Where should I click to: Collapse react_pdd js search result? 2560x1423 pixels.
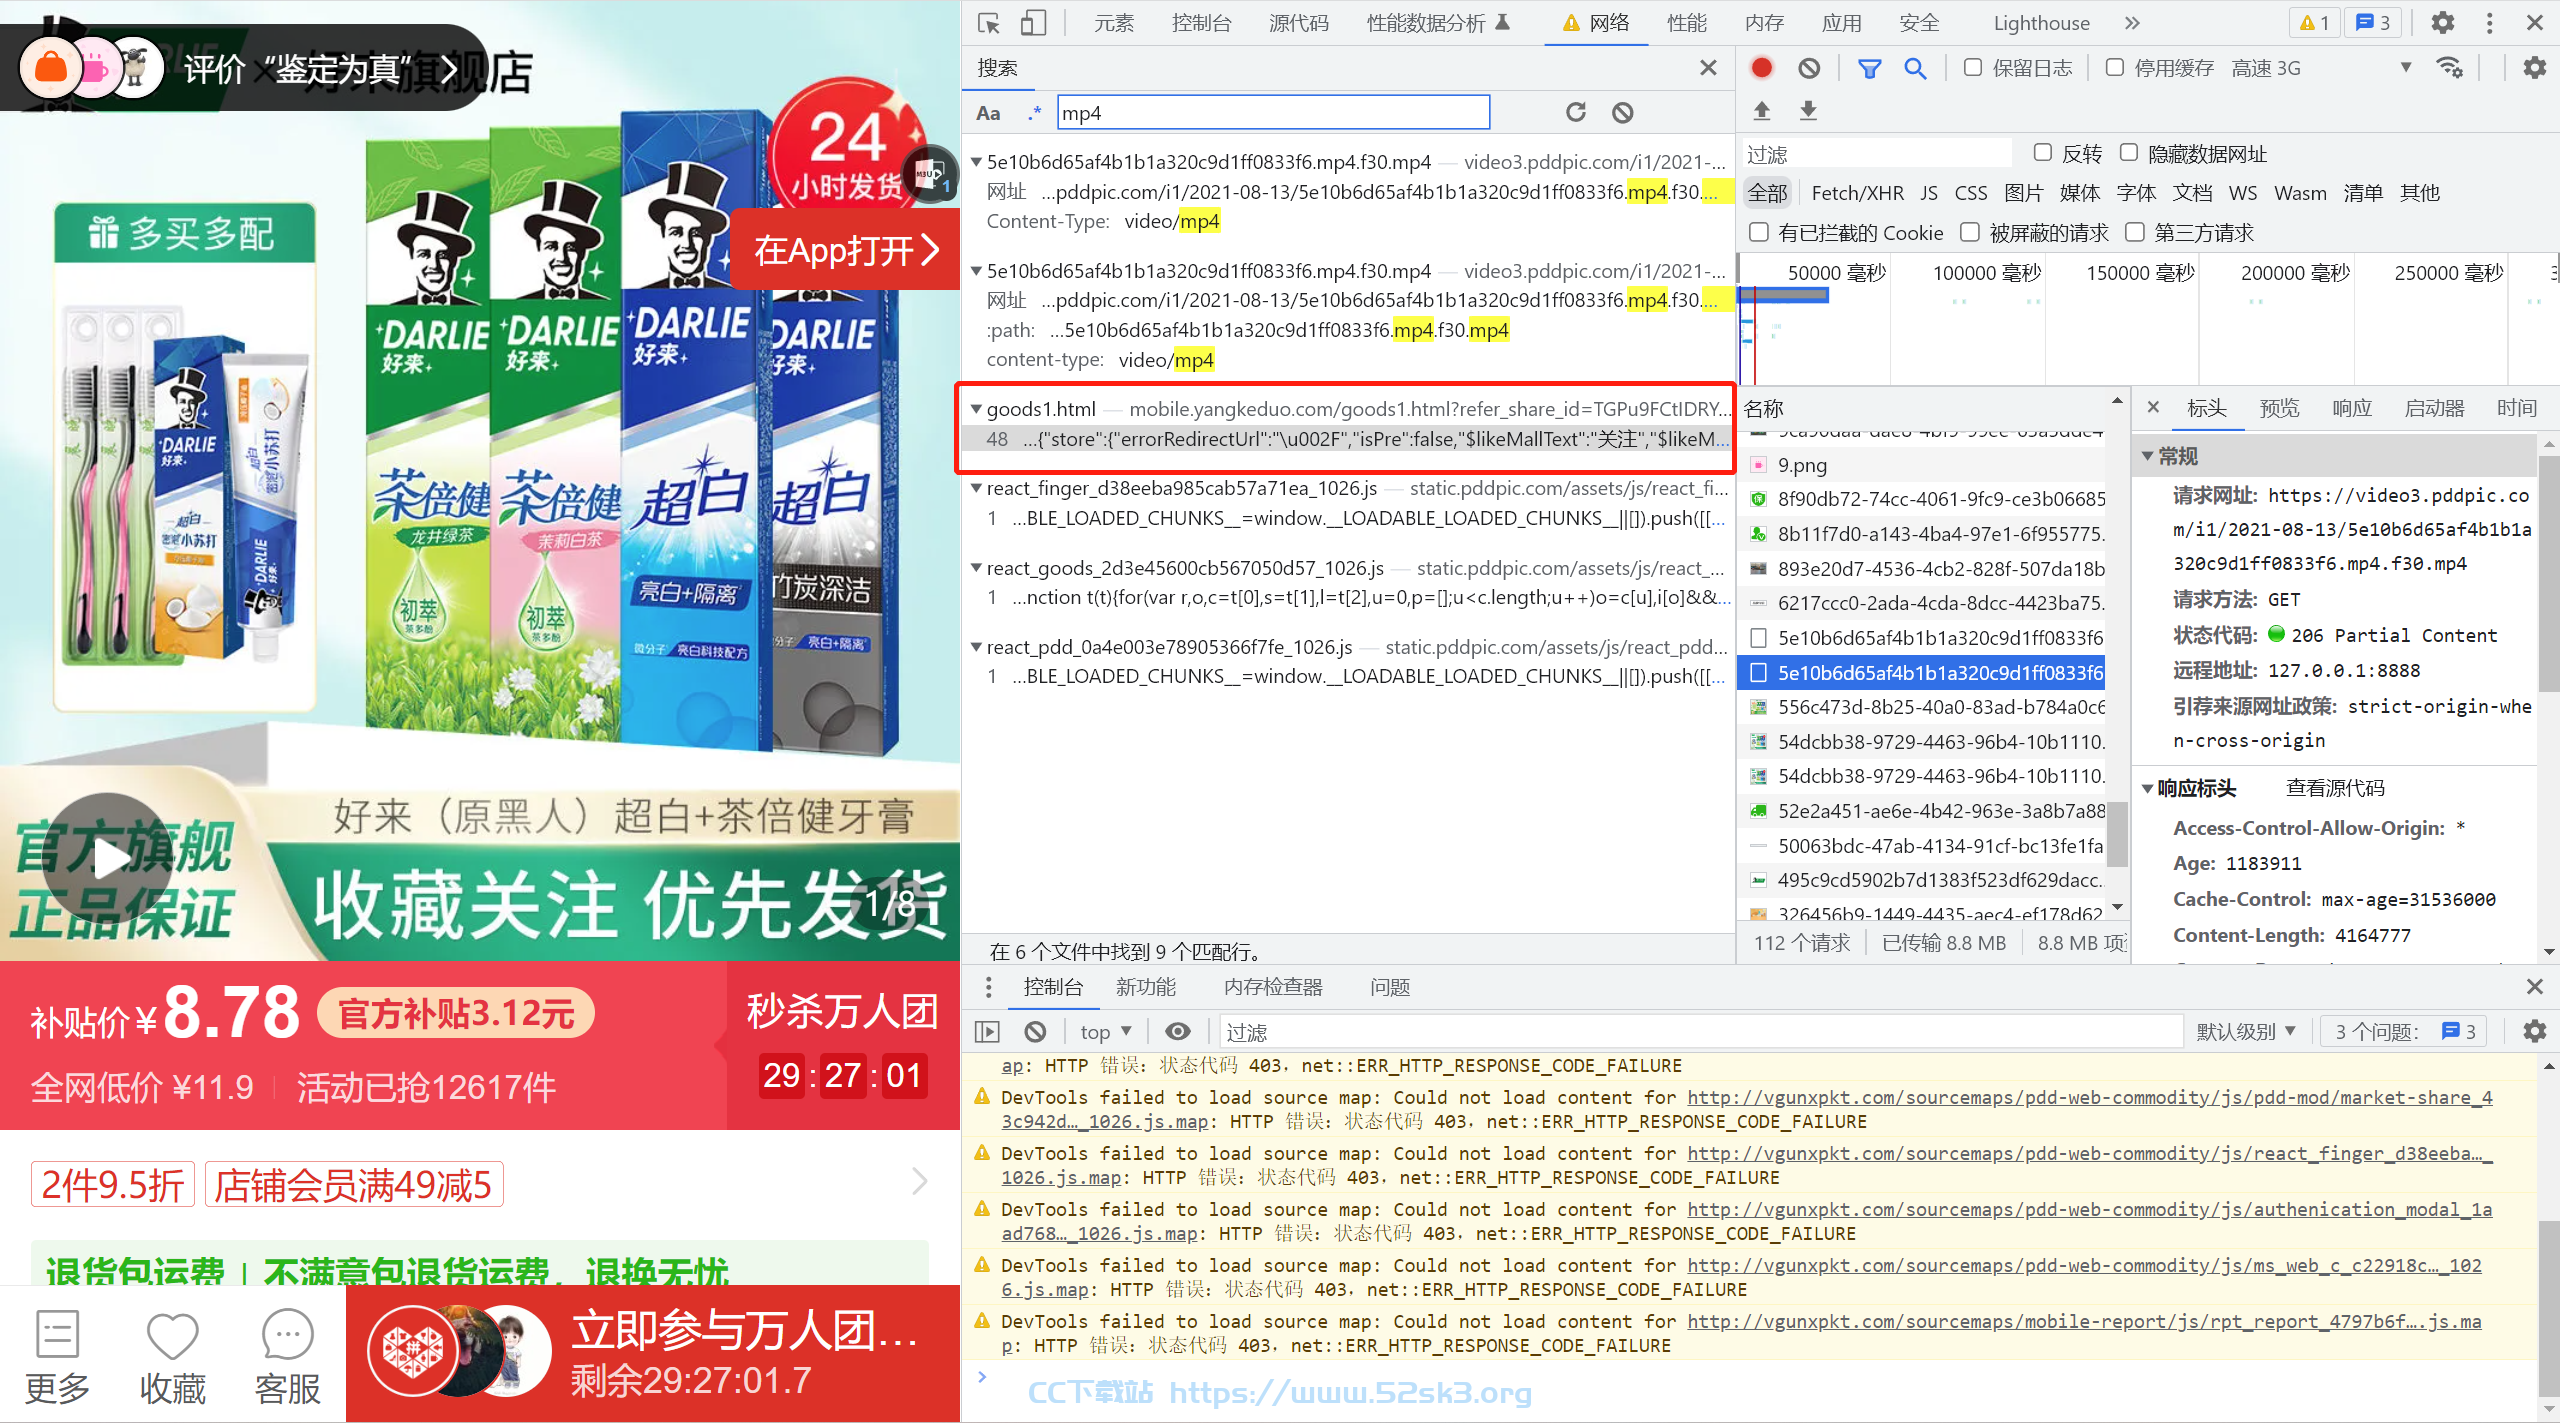pos(976,647)
